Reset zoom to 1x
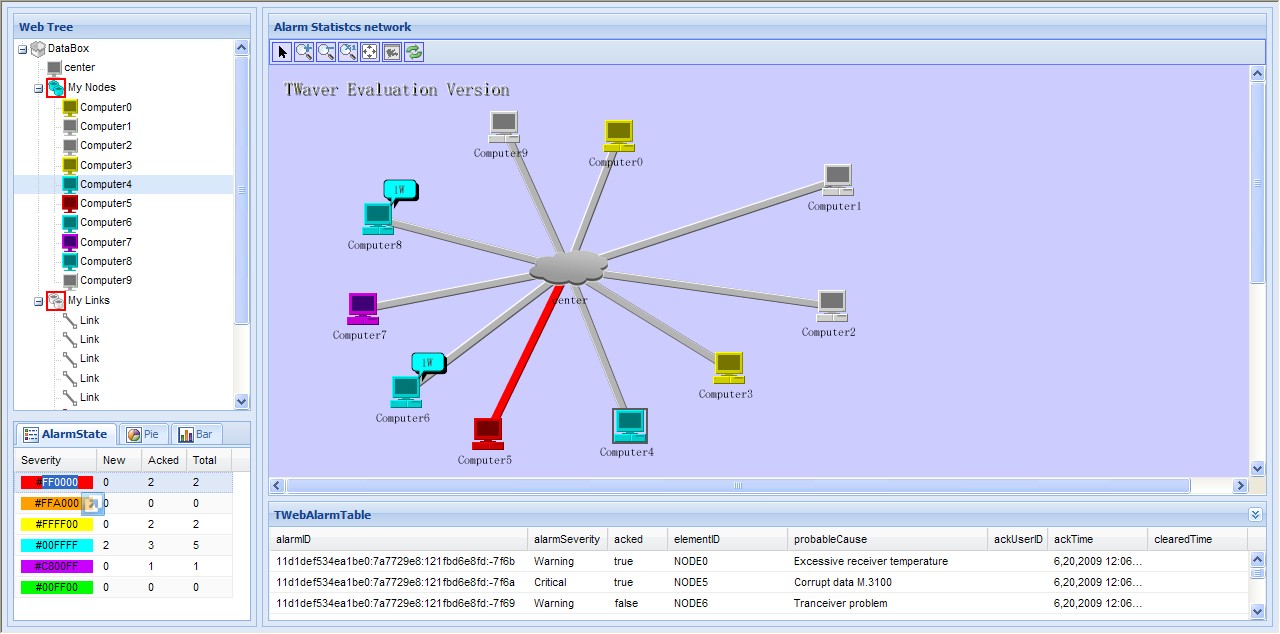The width and height of the screenshot is (1280, 634). tap(348, 52)
